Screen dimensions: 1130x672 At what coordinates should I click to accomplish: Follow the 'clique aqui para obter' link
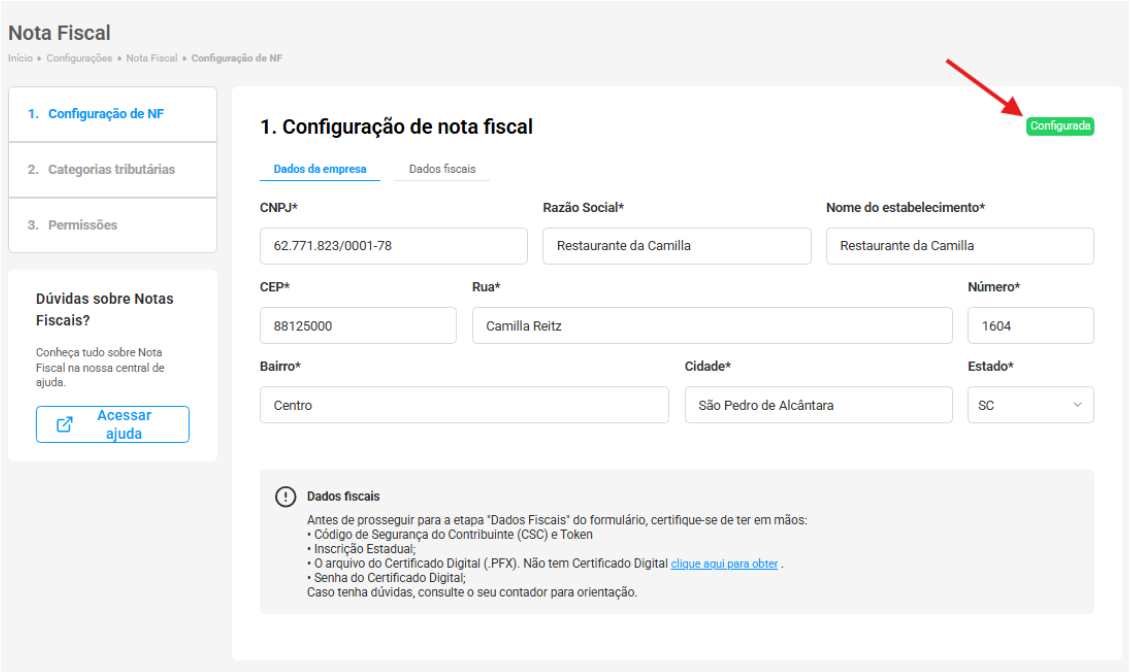click(724, 564)
